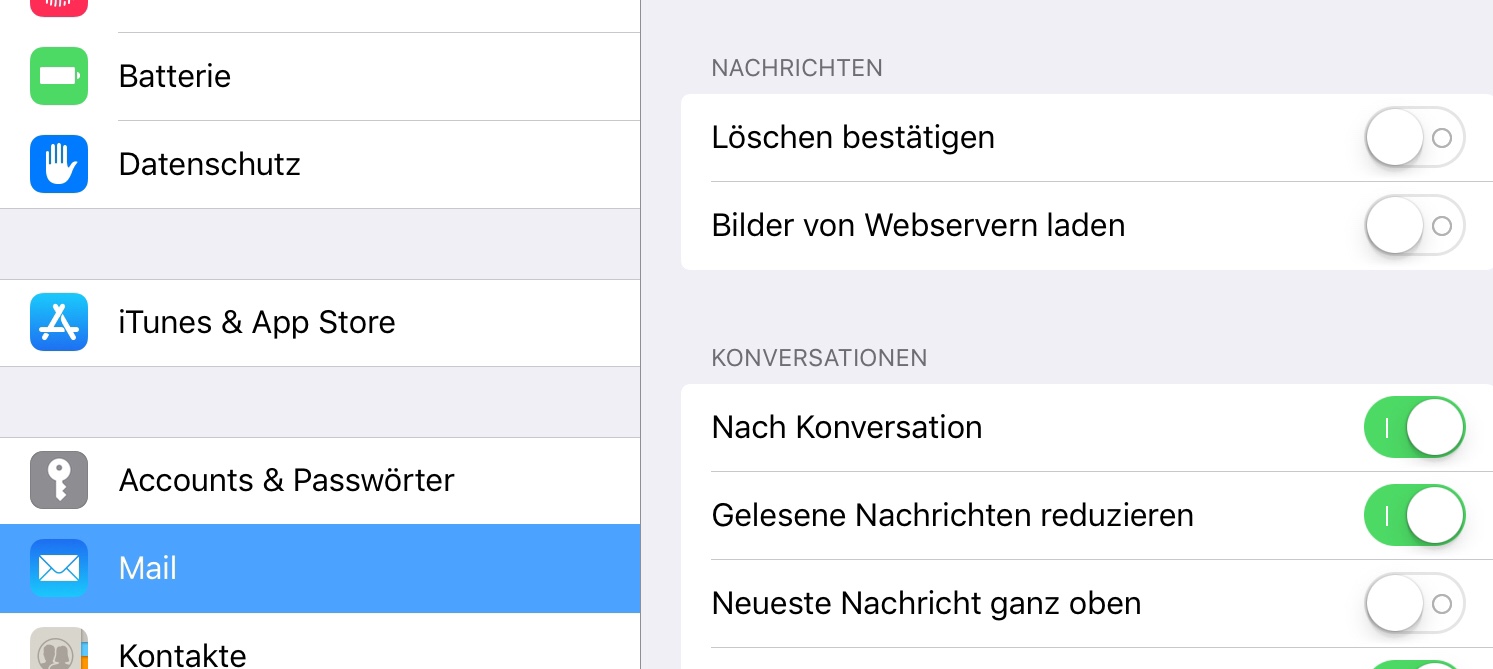
Task: Open Accounts & Passwörter settings
Action: [x=286, y=480]
